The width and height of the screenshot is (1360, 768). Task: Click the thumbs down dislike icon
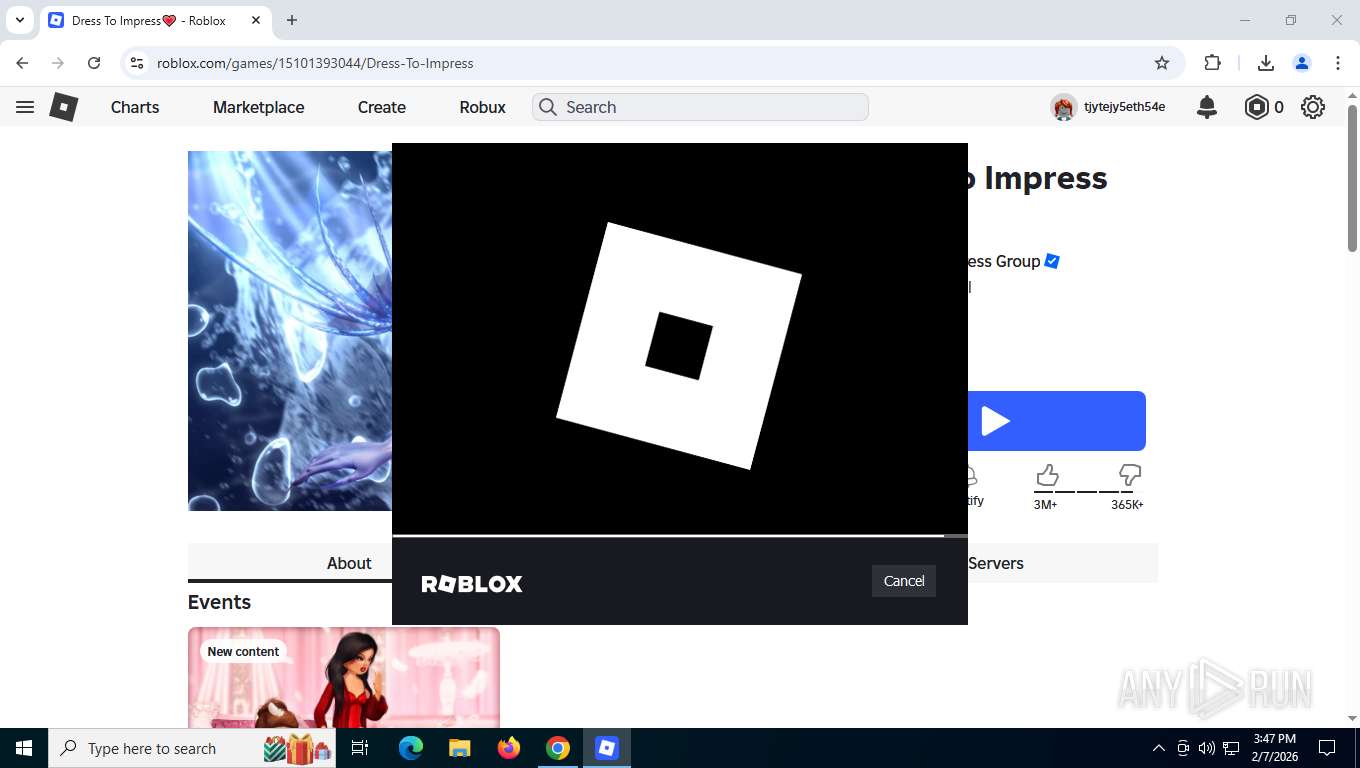tap(1130, 474)
